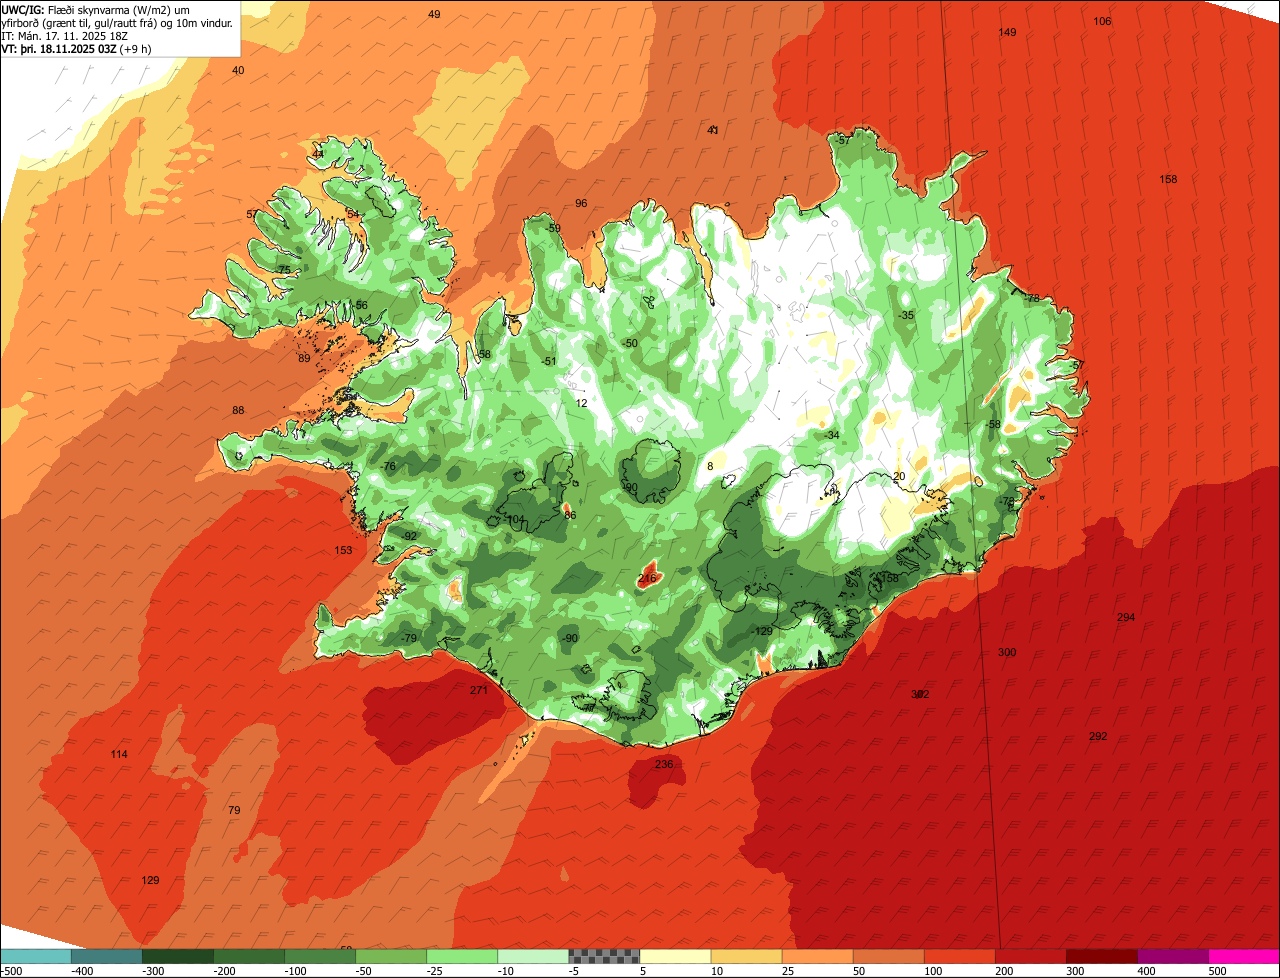
Task: Select magenta legend swatch right of 500
Action: point(1244,956)
